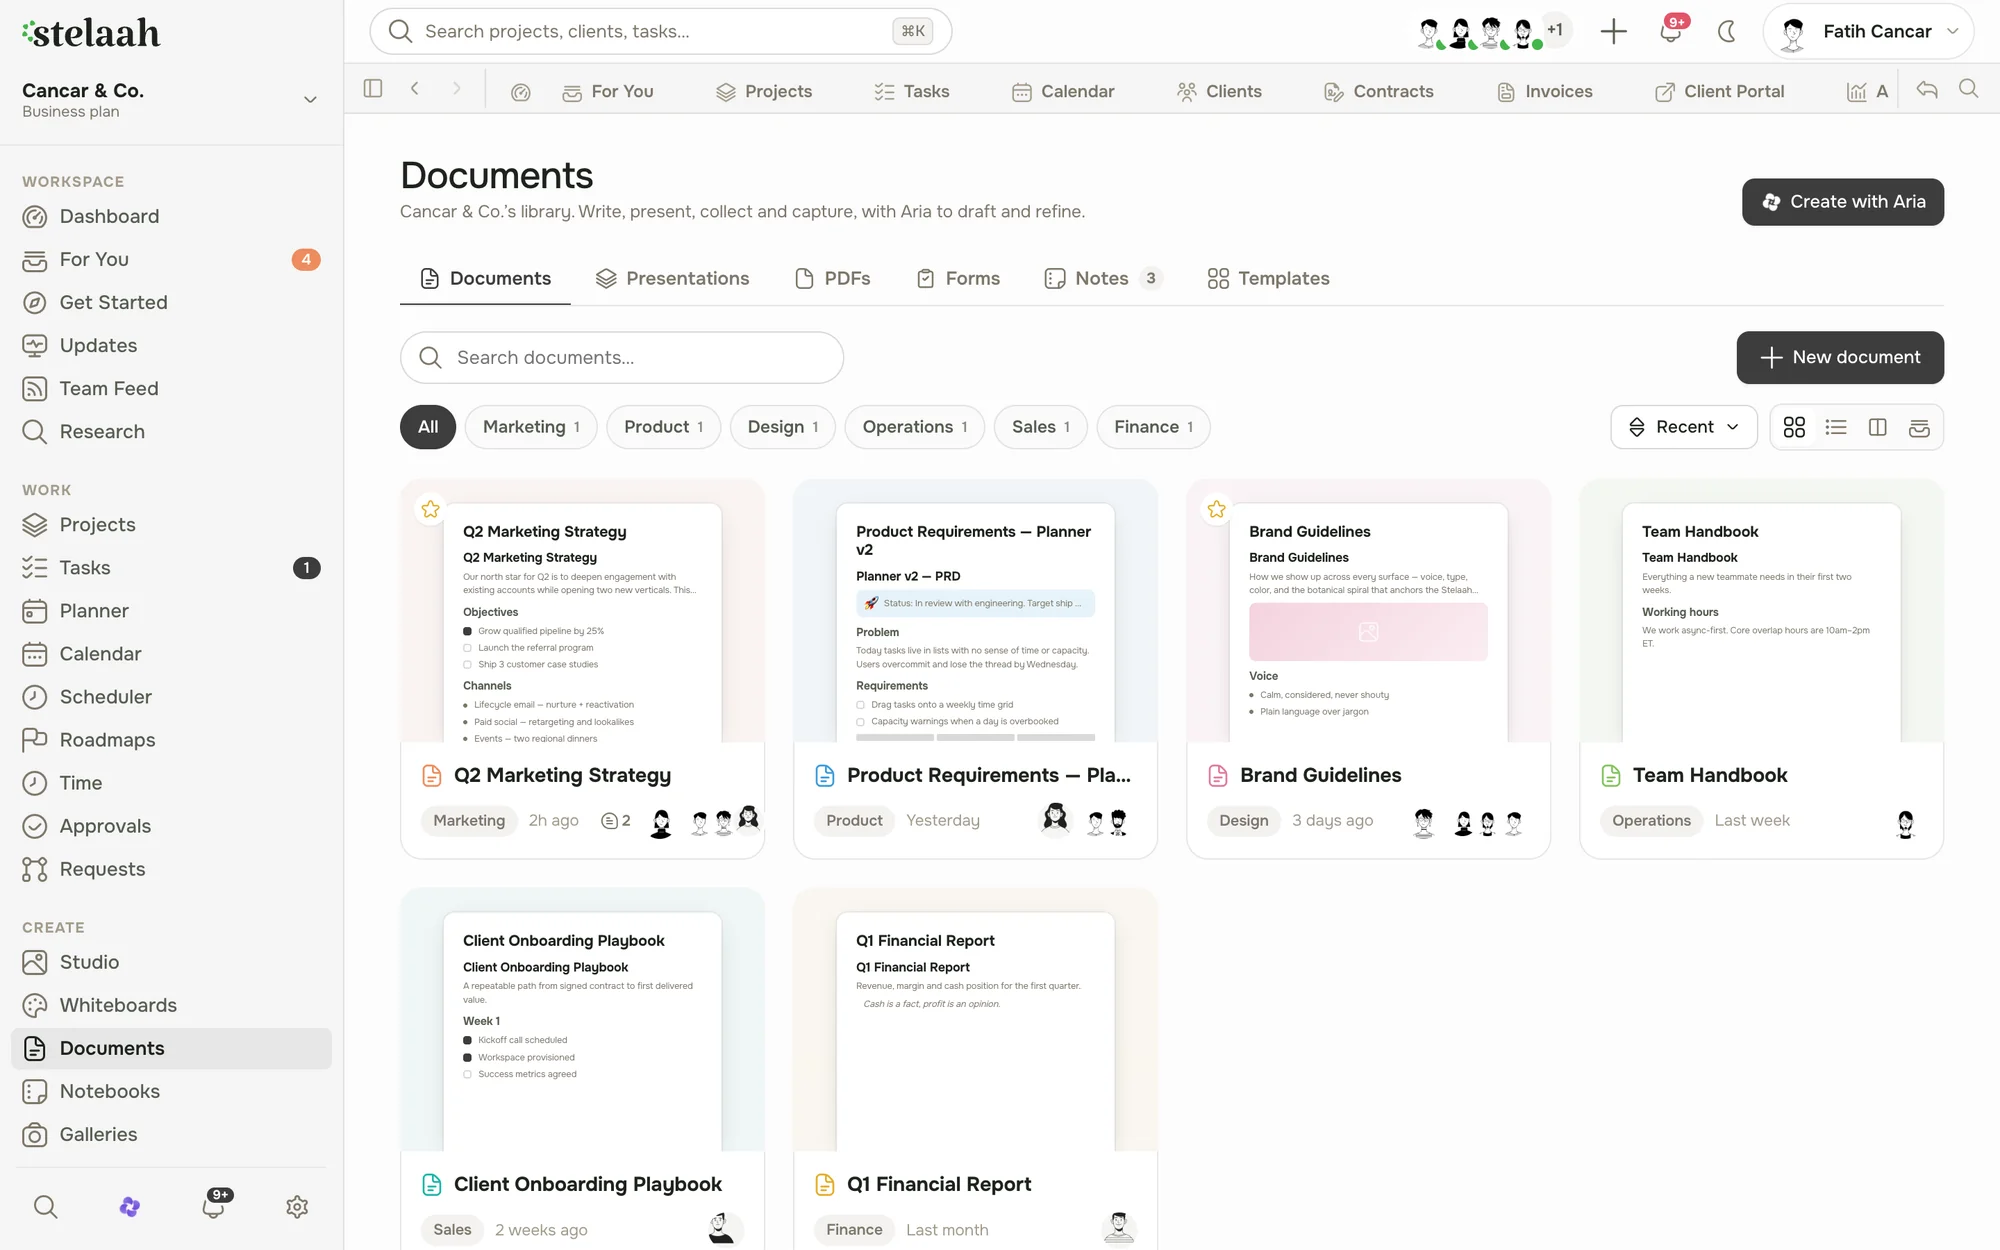The width and height of the screenshot is (2000, 1250).
Task: Open Team Feed in the sidebar
Action: [171, 388]
